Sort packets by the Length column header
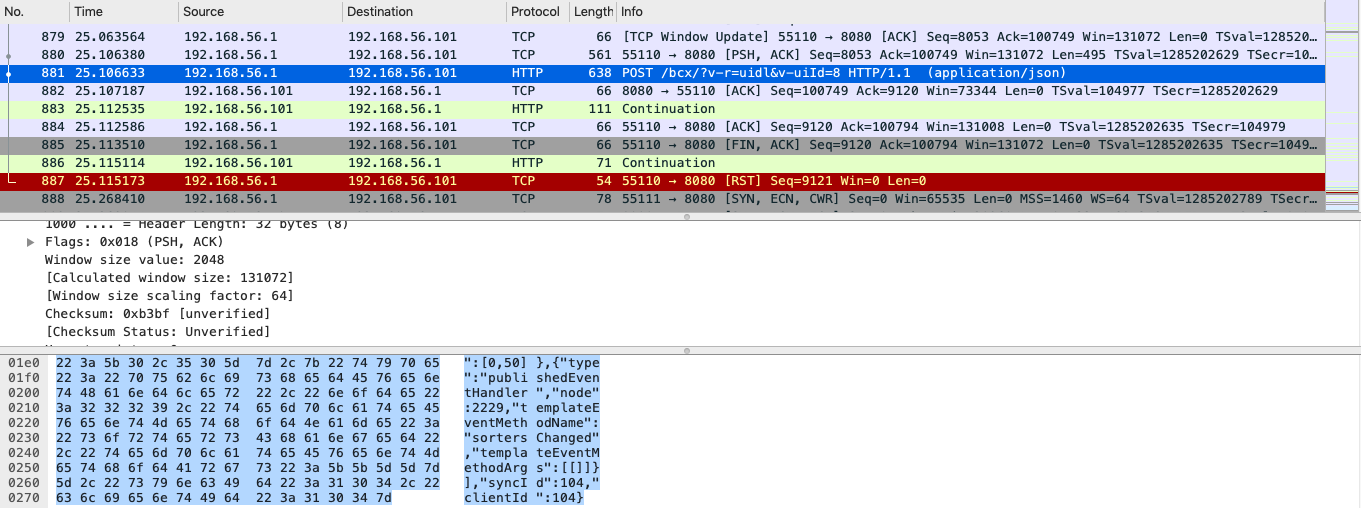The height and width of the screenshot is (508, 1361). point(593,12)
